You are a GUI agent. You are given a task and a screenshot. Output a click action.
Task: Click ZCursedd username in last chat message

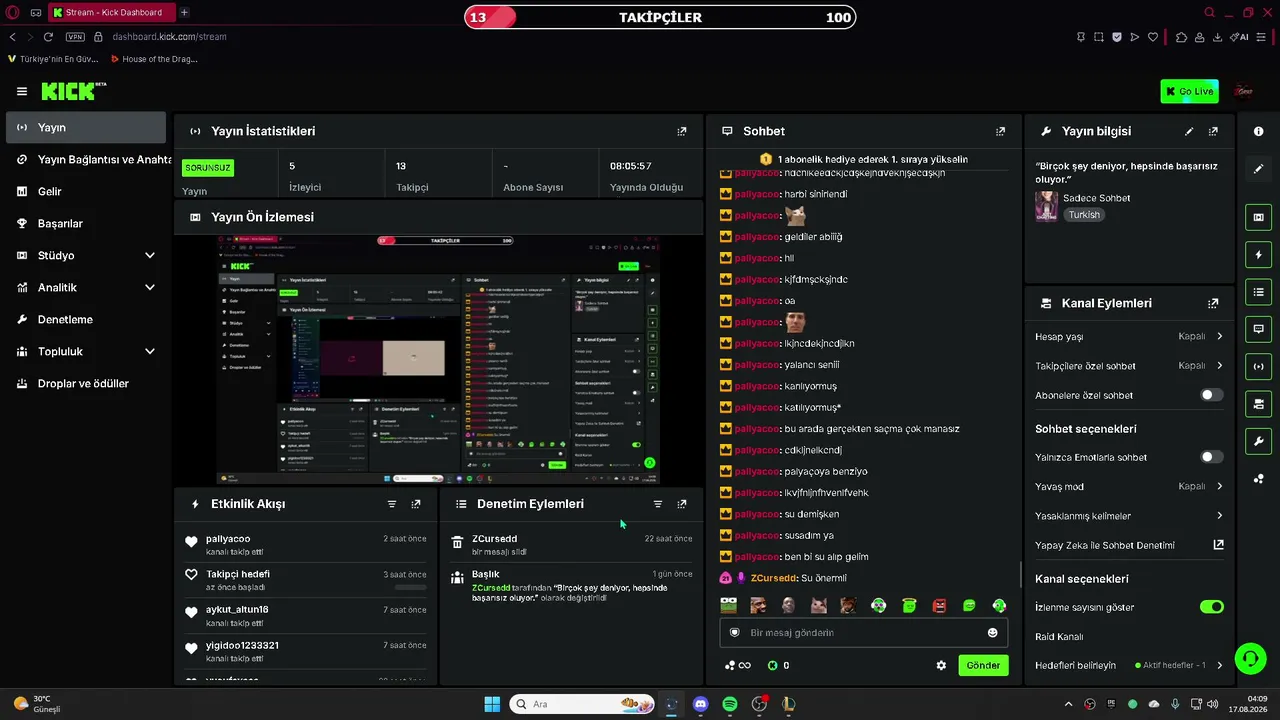coord(773,578)
